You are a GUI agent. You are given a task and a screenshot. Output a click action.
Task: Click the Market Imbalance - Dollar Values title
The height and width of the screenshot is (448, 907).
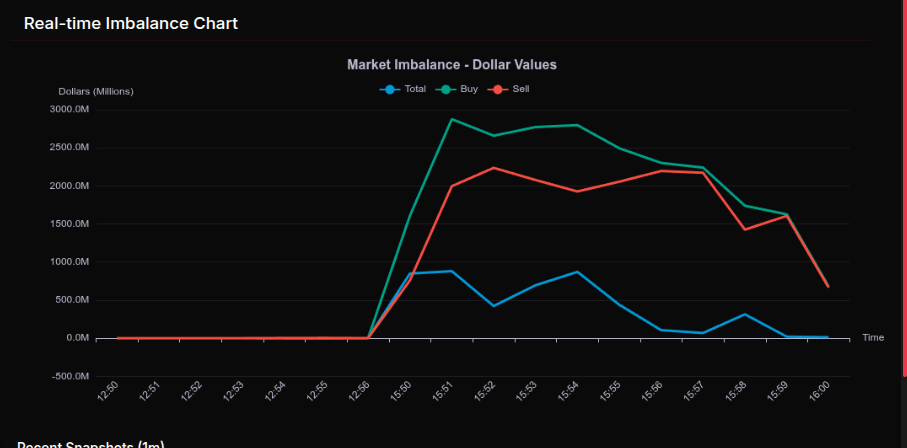tap(451, 64)
